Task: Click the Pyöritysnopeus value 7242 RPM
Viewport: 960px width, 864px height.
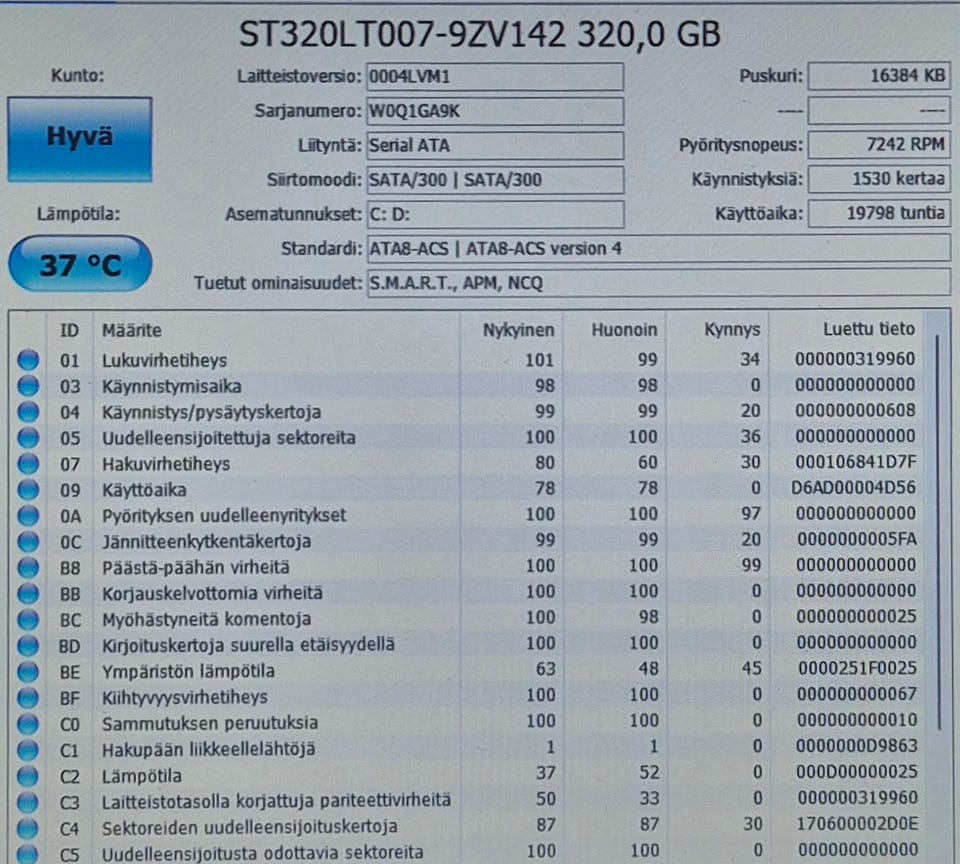Action: pos(879,145)
